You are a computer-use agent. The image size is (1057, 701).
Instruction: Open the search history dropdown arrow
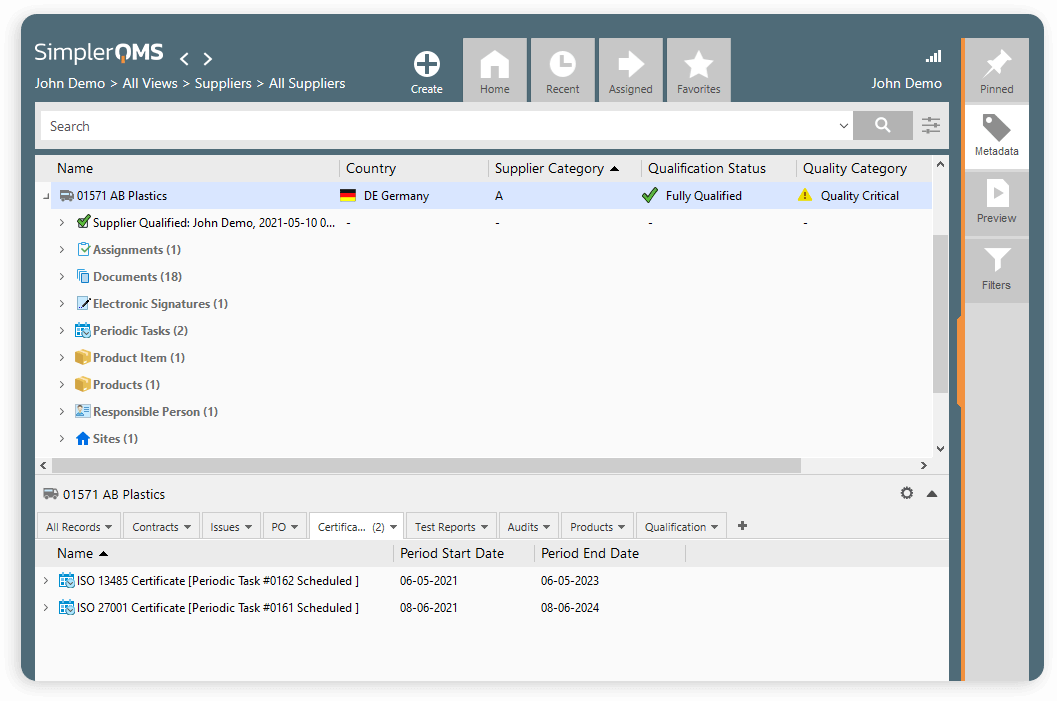click(x=843, y=126)
